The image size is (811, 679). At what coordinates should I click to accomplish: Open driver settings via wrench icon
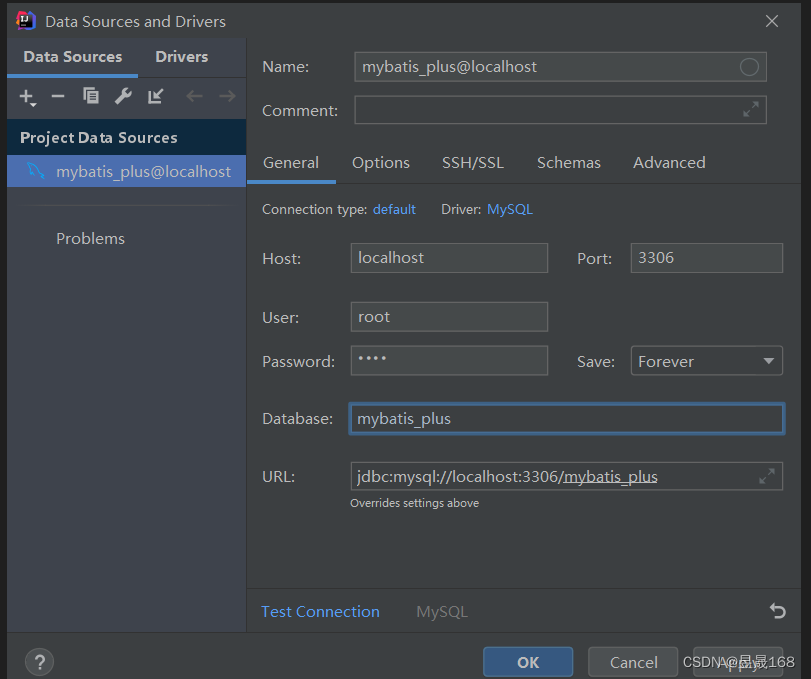click(123, 96)
